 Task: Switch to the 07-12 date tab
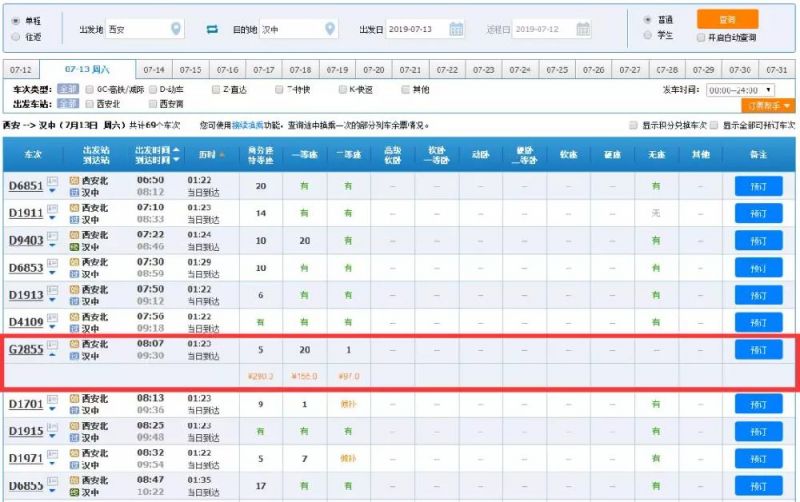21,70
